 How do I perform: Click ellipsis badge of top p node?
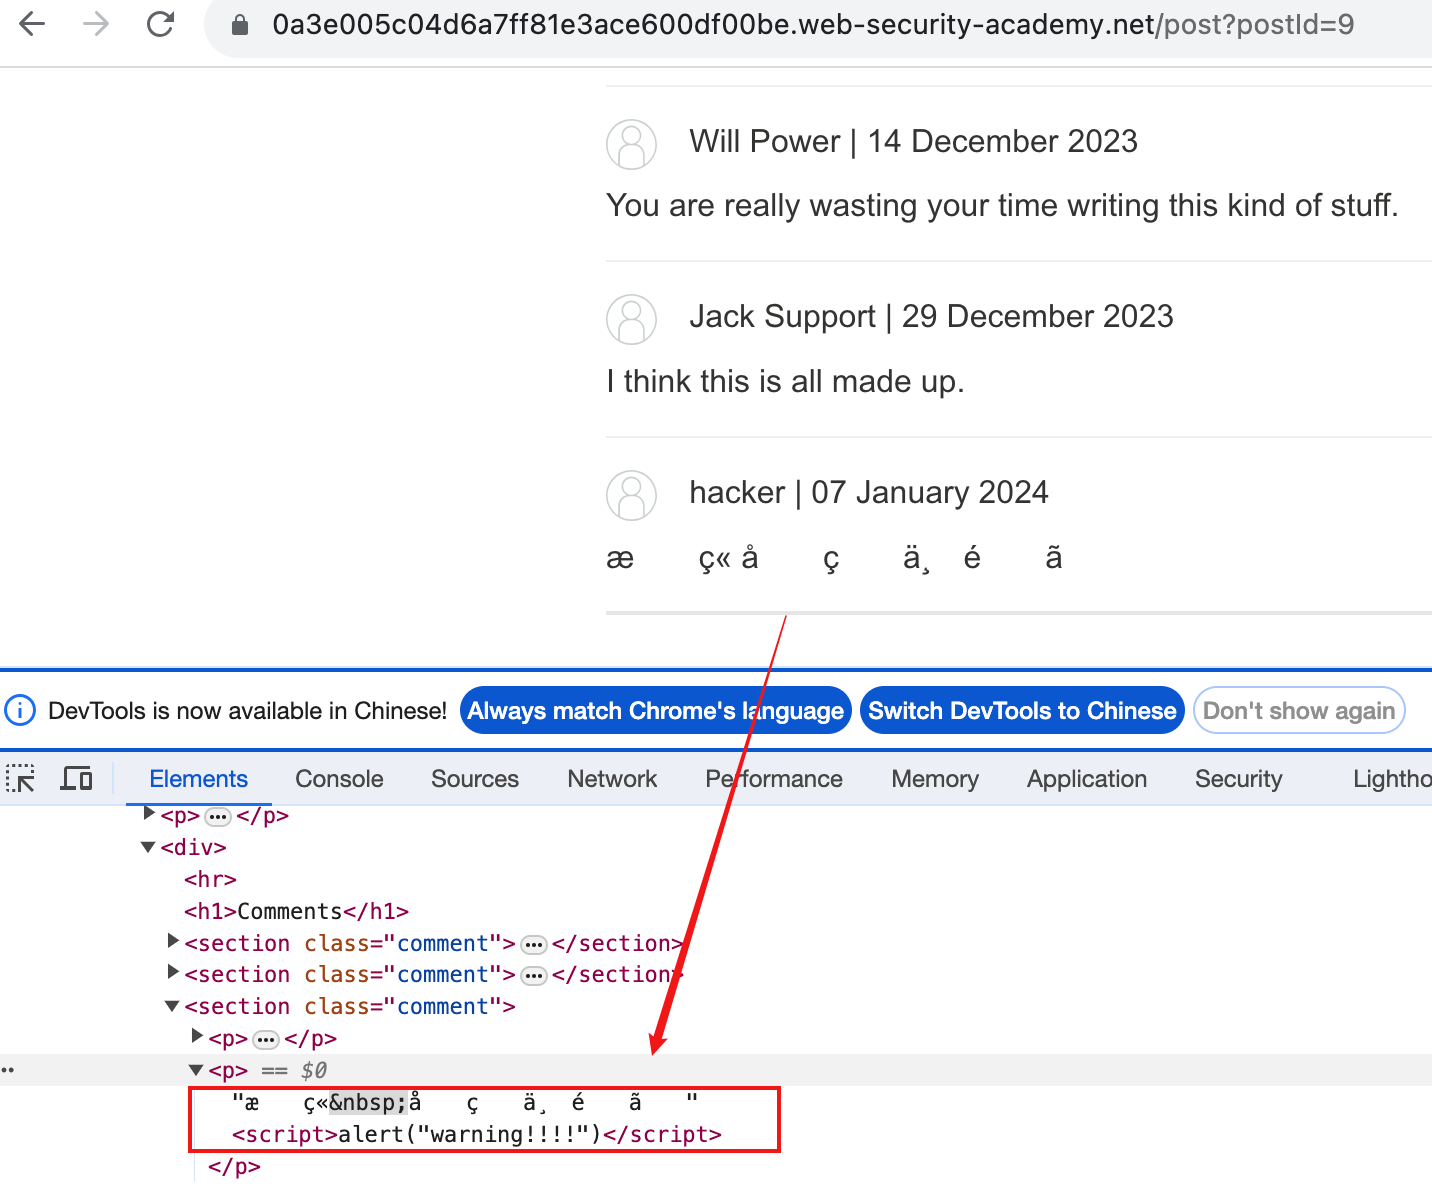click(x=218, y=817)
